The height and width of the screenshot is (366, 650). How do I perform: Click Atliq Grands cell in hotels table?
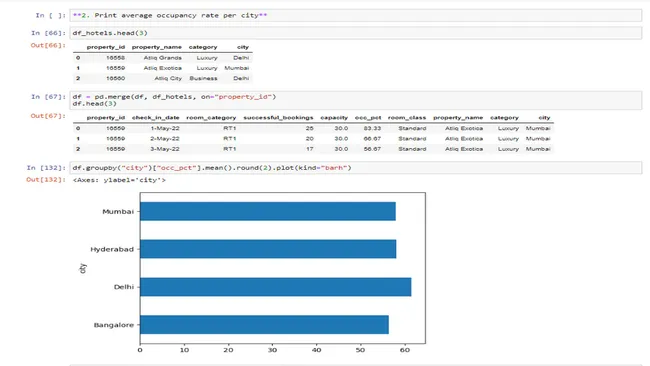[162, 58]
